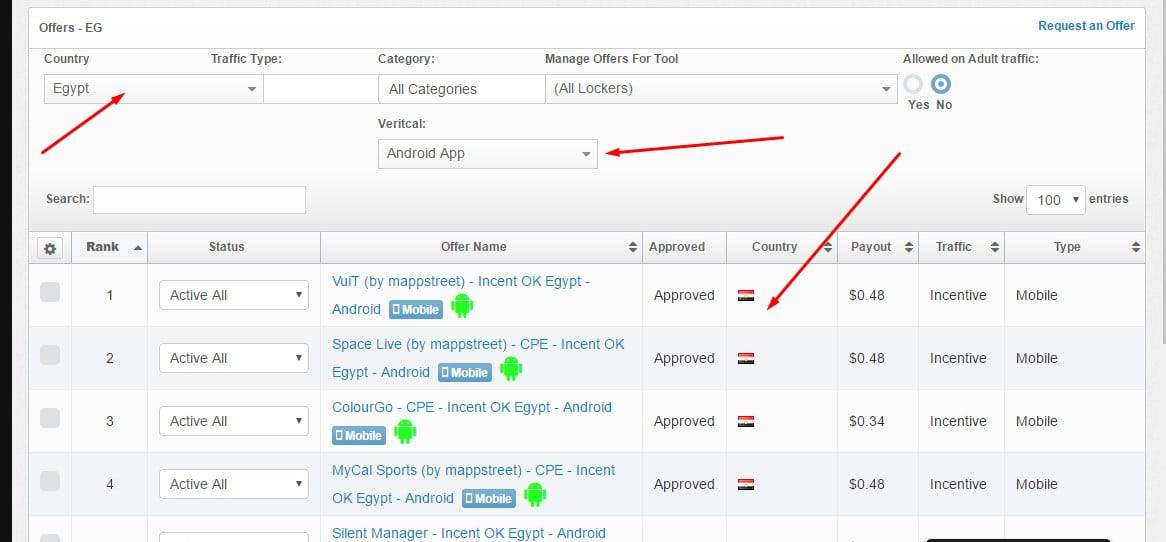1166x542 pixels.
Task: Sort table by Rank column arrow
Action: (138, 247)
